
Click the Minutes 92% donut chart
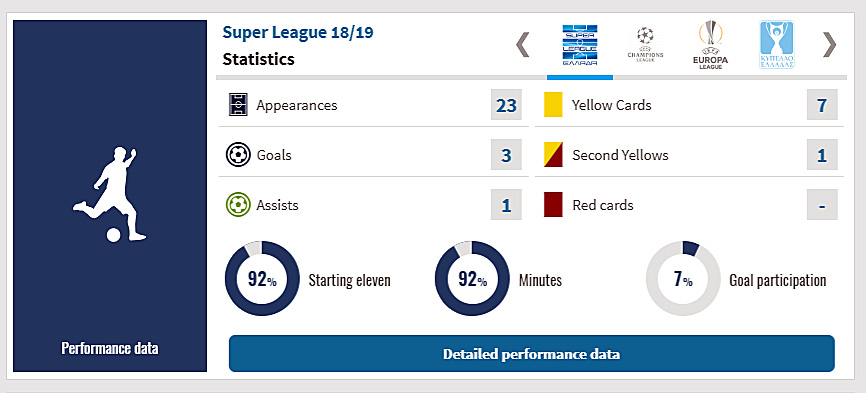click(x=472, y=279)
